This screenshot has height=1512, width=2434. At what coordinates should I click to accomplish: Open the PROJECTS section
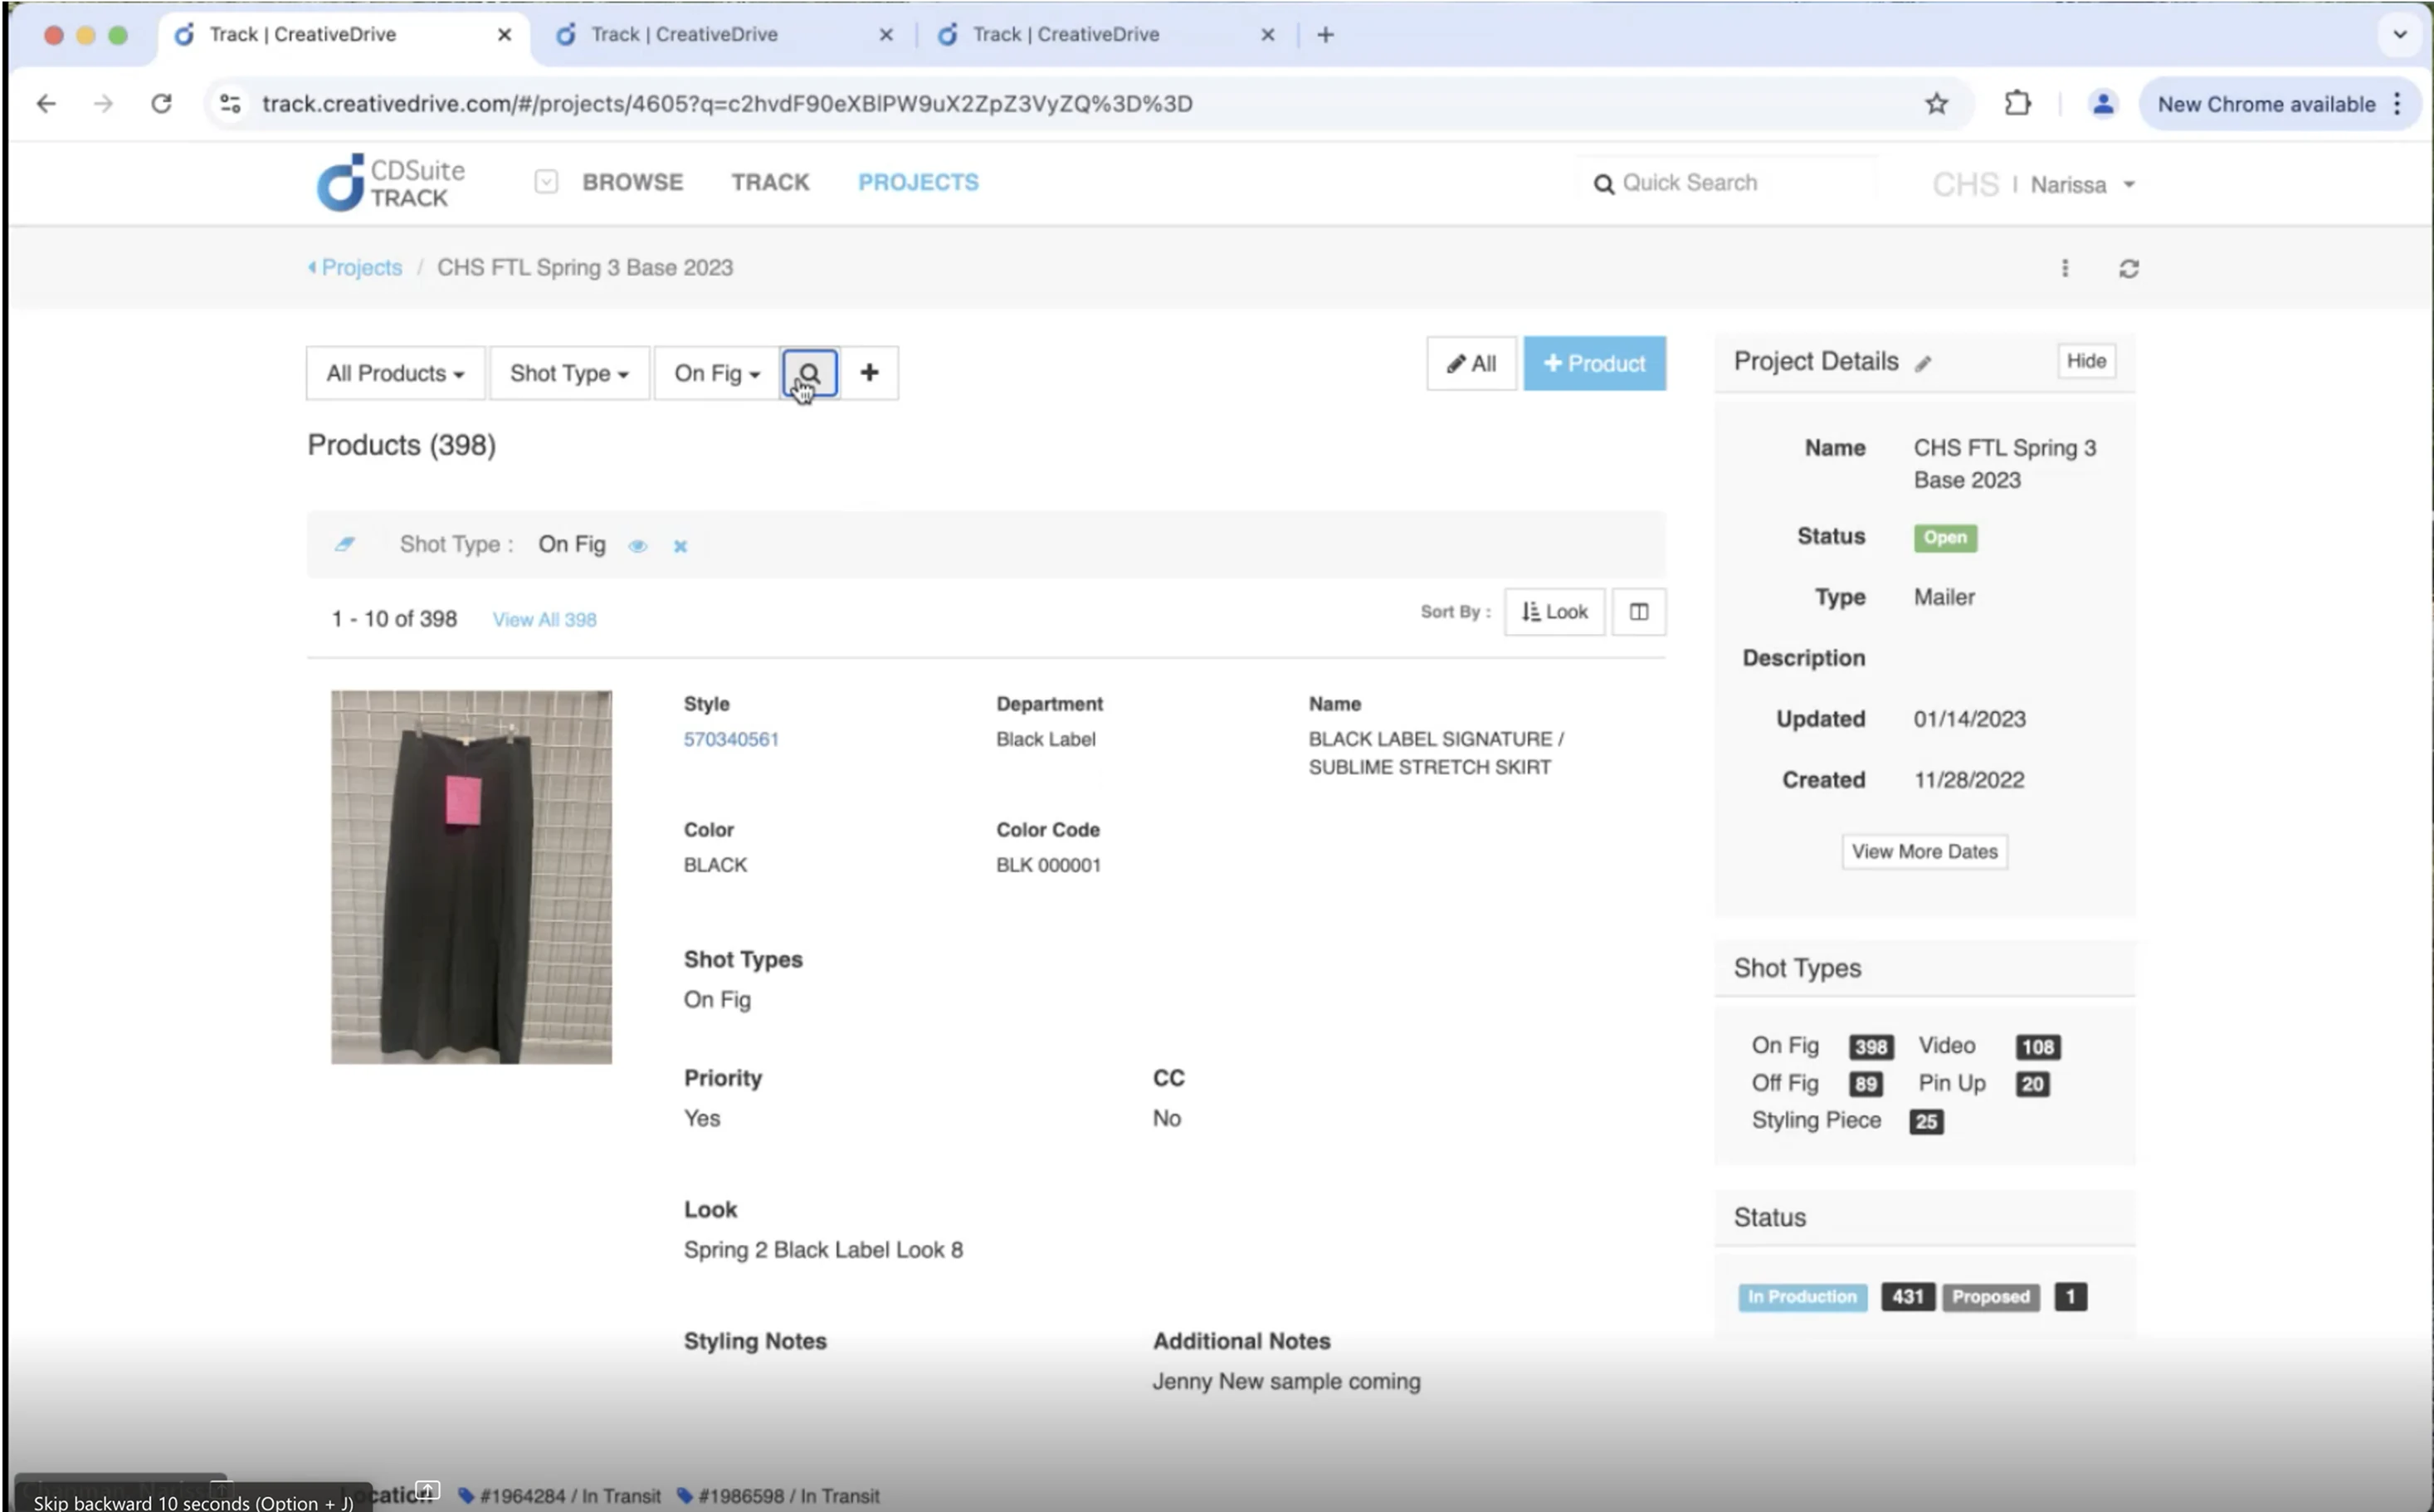click(x=918, y=182)
